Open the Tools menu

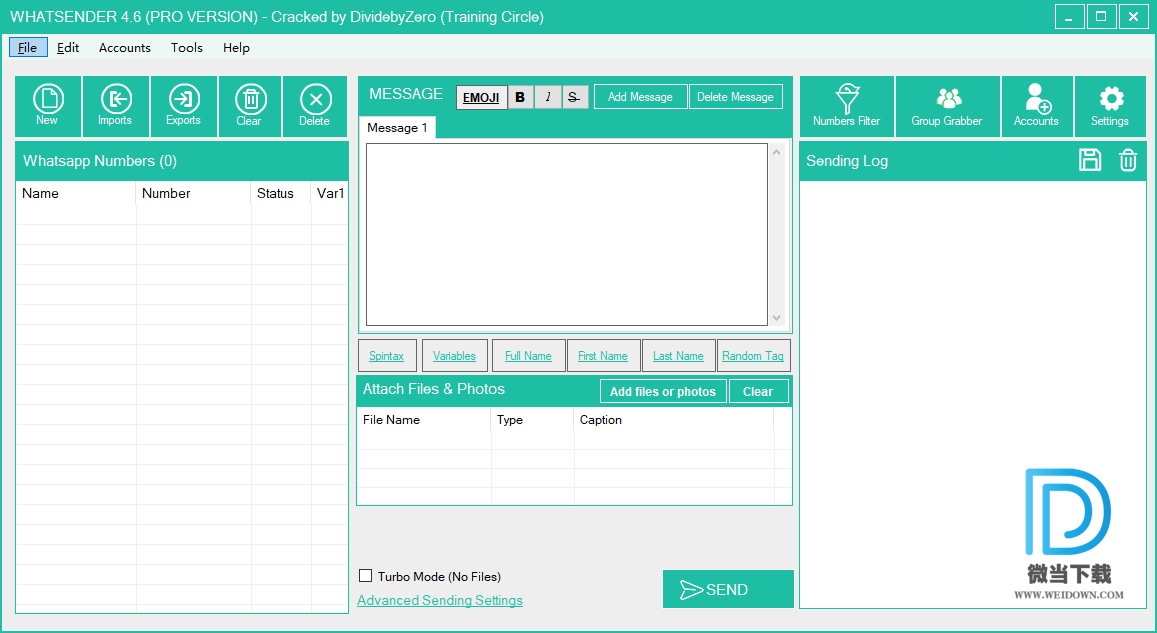[x=187, y=47]
